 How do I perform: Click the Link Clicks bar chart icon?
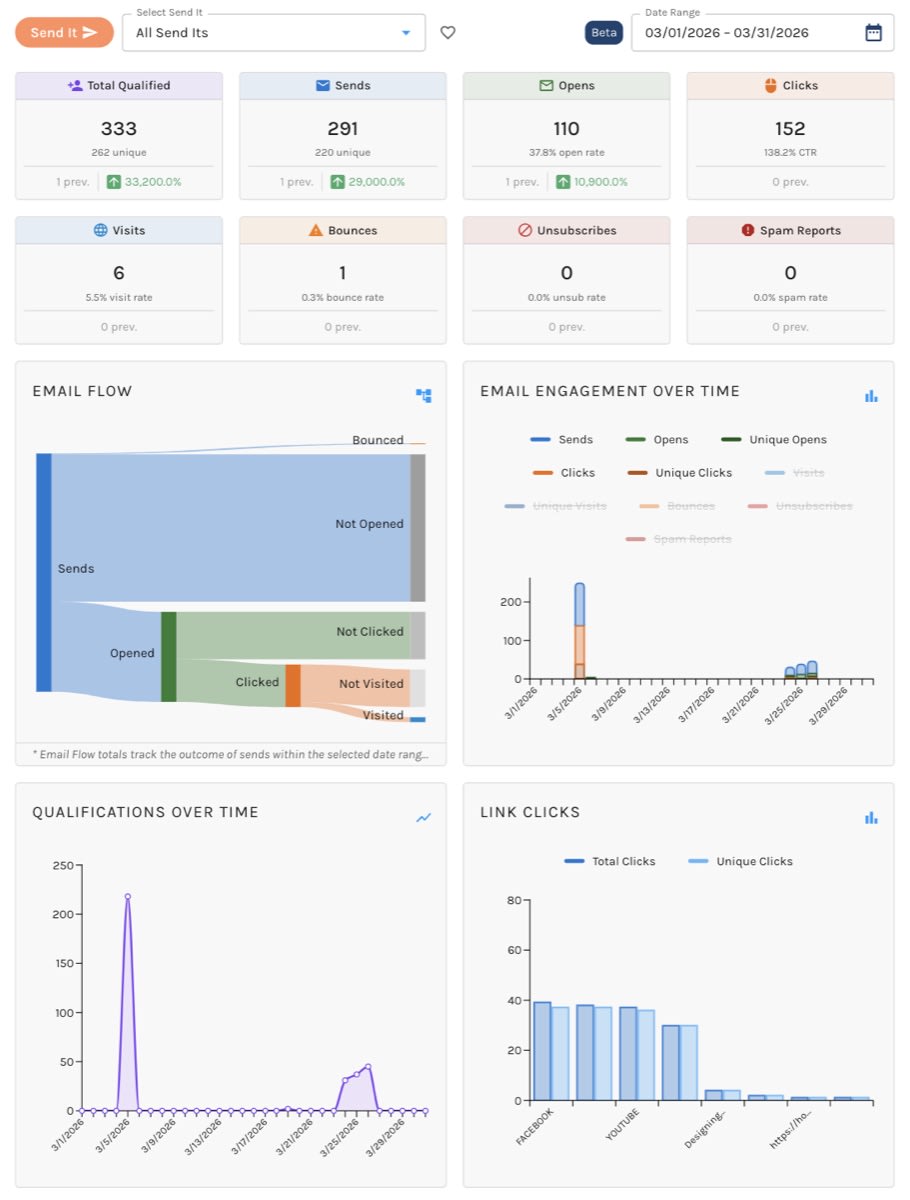pyautogui.click(x=871, y=817)
